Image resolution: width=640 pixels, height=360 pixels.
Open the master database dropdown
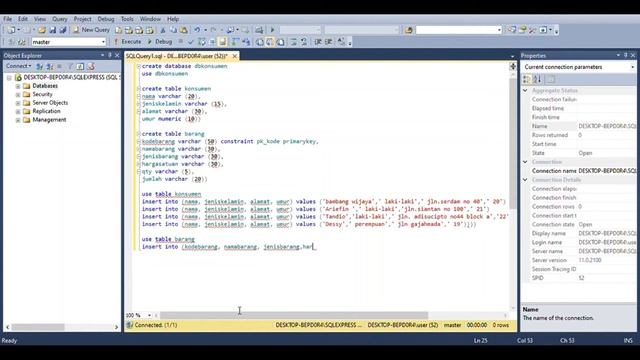[x=103, y=42]
